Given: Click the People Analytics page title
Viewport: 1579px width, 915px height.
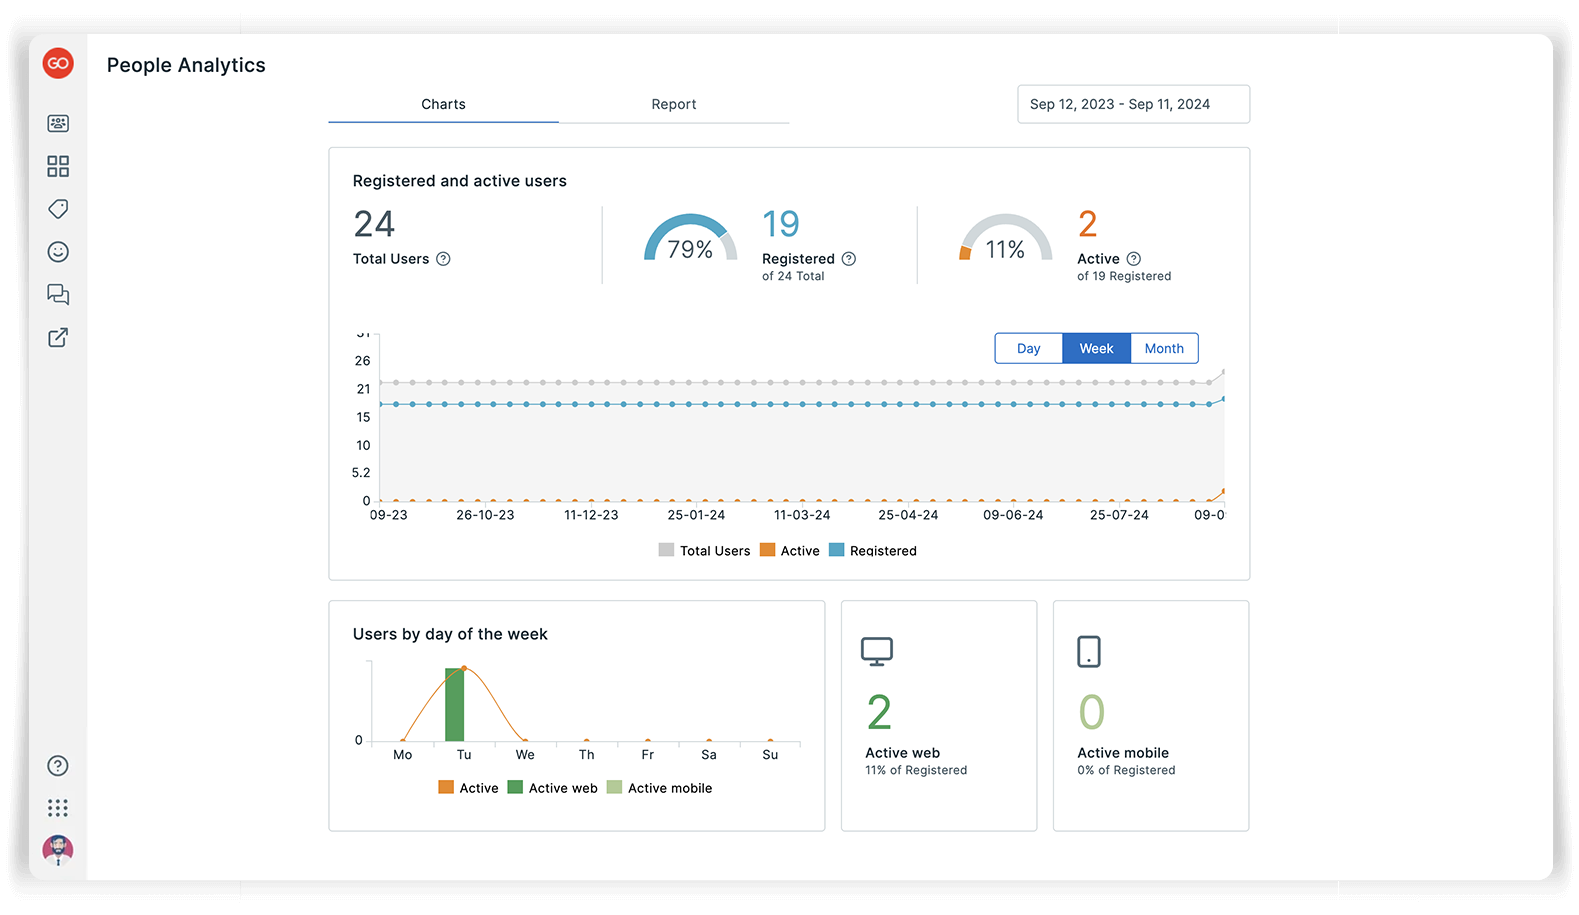Looking at the screenshot, I should pos(186,65).
